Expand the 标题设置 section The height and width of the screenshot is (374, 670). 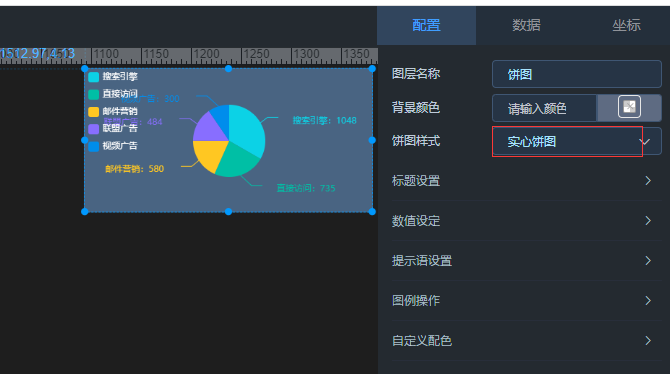[x=526, y=181]
